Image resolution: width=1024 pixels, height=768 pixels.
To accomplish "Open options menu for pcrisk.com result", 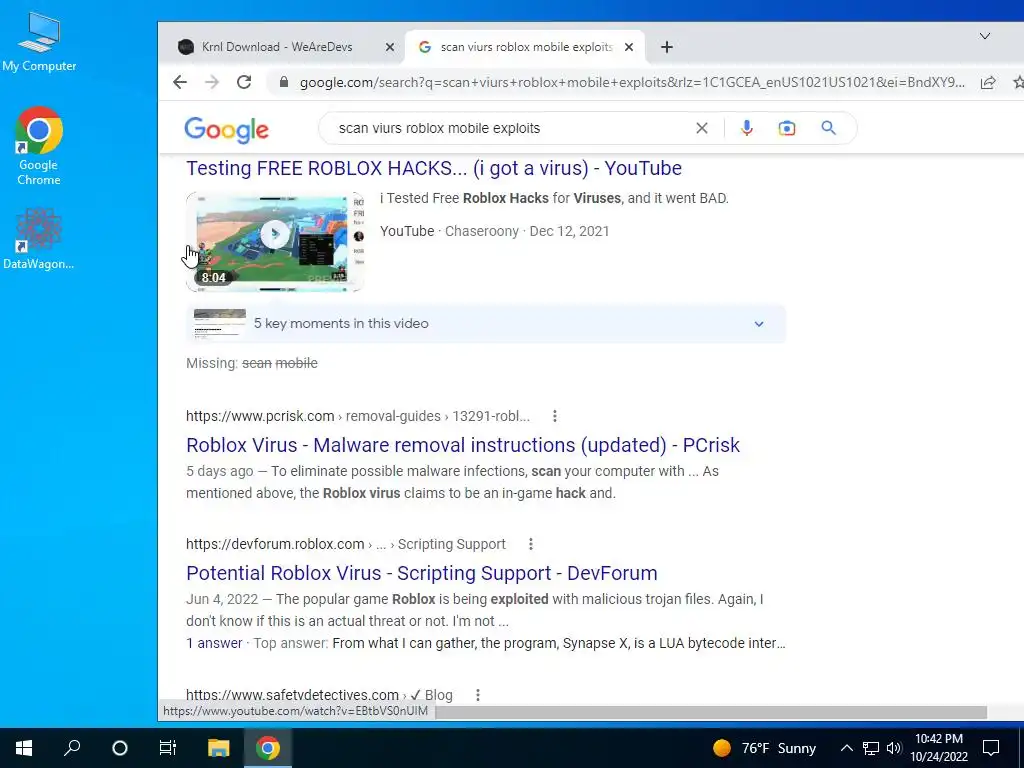I will pyautogui.click(x=554, y=416).
